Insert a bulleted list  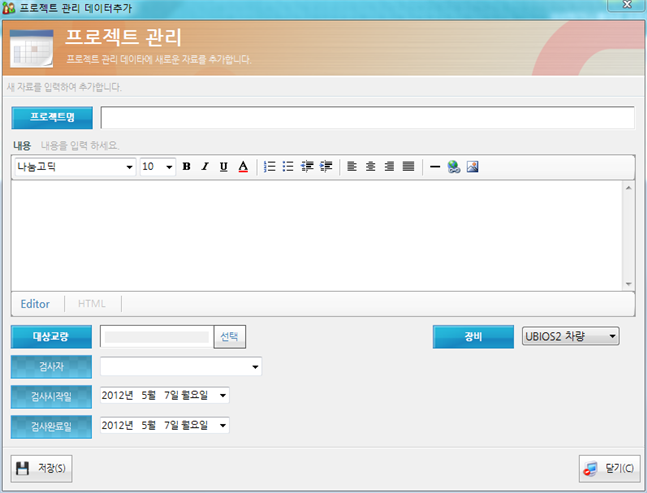[x=288, y=167]
